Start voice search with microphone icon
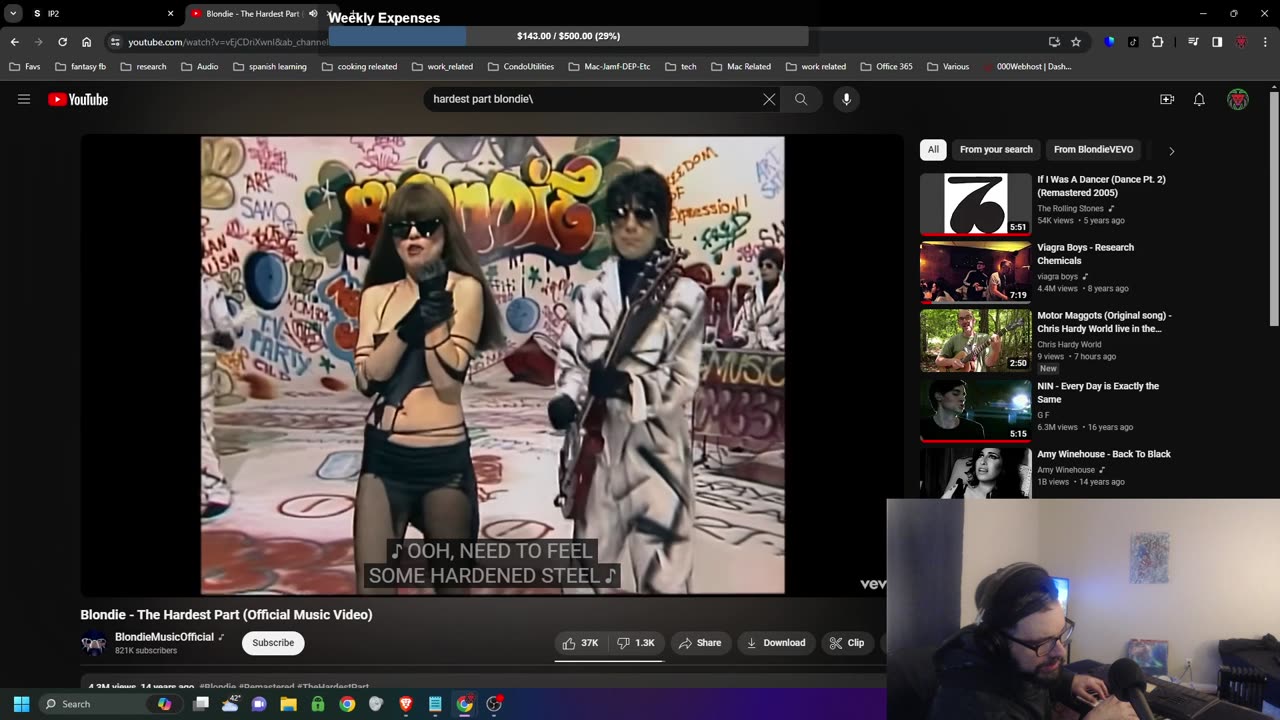1280x720 pixels. [x=846, y=99]
